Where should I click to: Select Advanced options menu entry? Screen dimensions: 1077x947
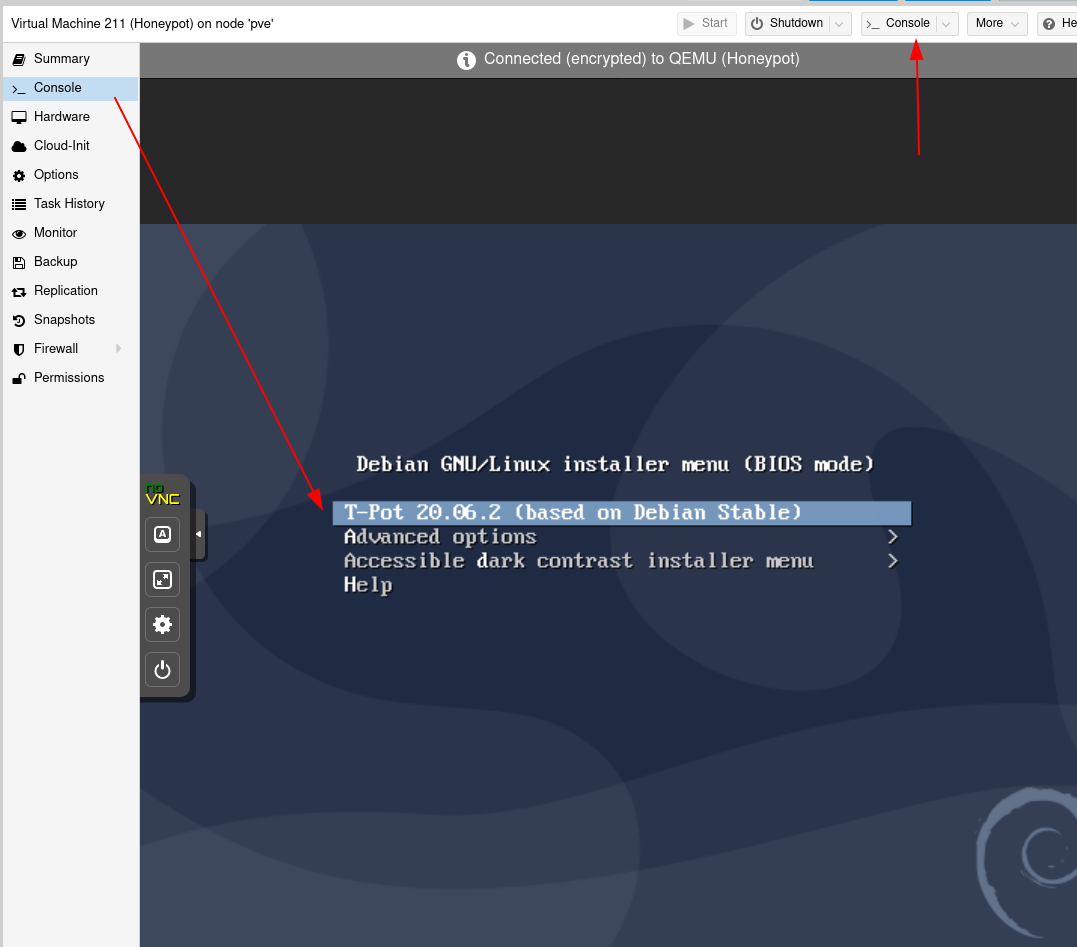click(622, 537)
